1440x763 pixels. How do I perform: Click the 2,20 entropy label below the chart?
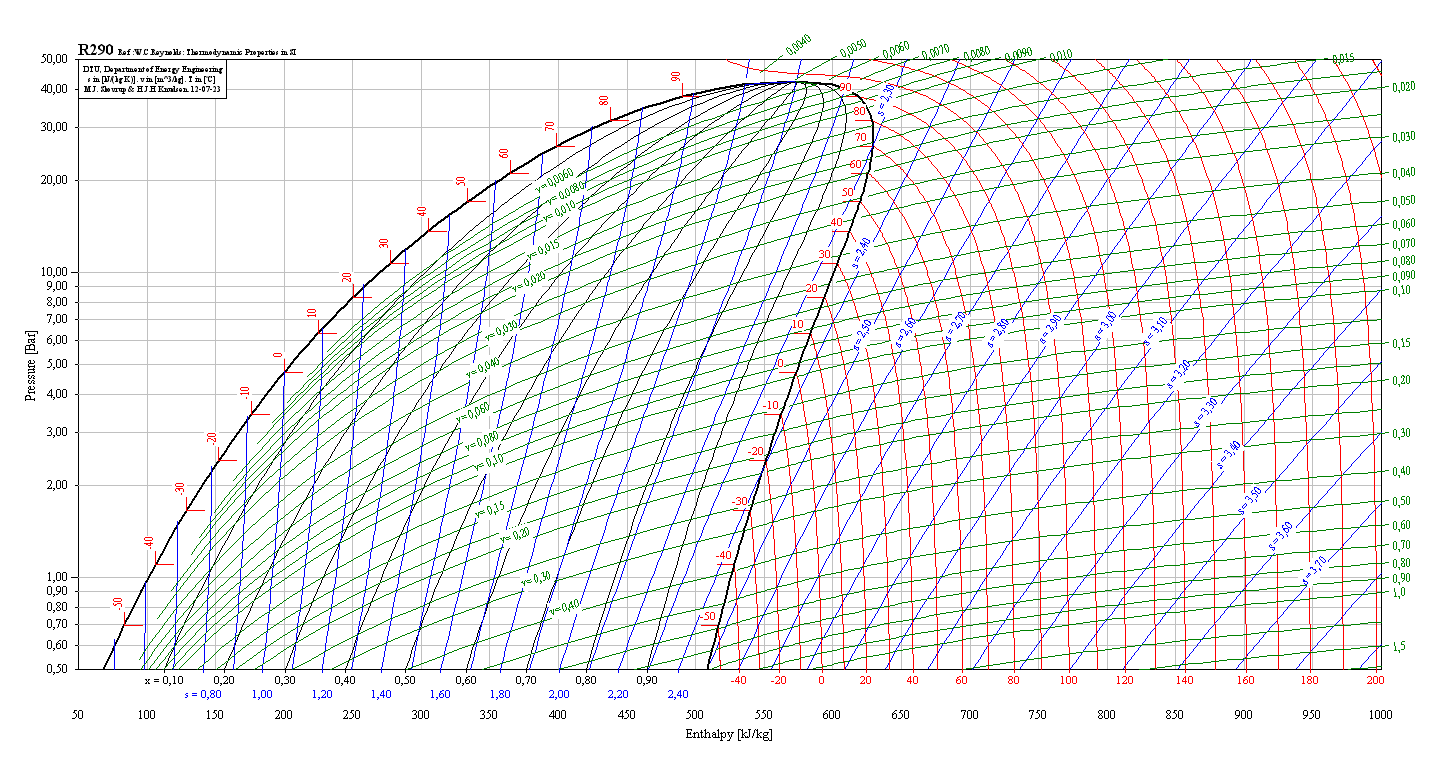pos(619,694)
